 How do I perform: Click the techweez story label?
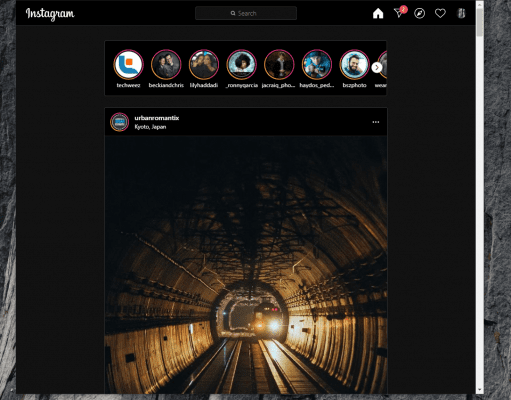coord(128,85)
